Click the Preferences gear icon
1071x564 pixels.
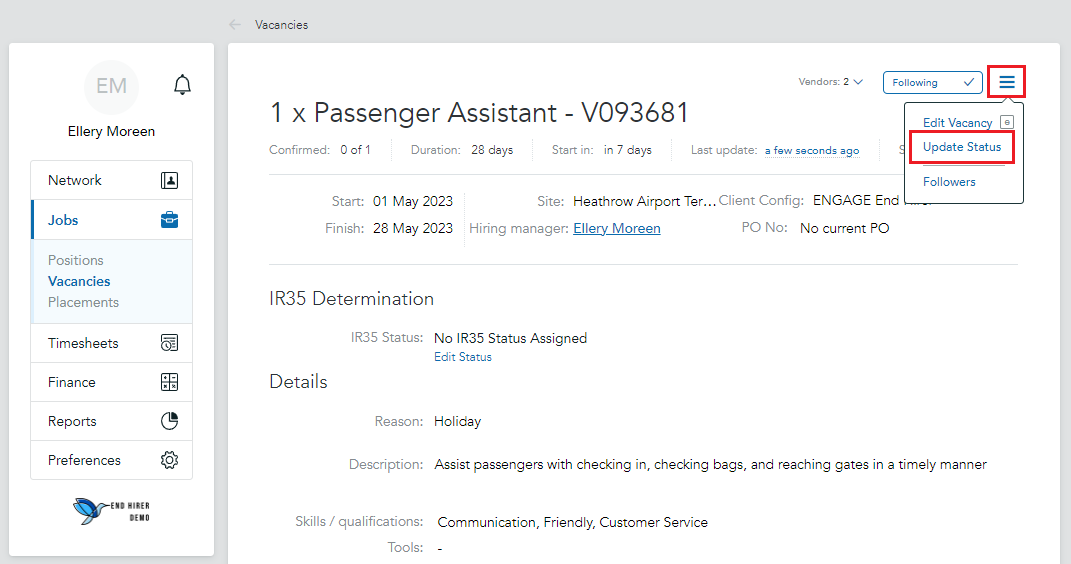pos(169,460)
